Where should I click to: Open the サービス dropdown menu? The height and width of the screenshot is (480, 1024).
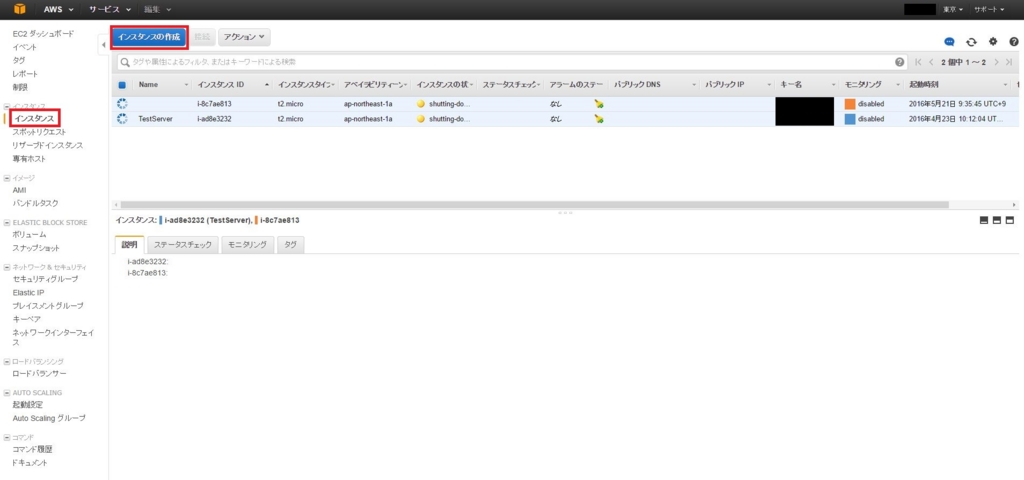(x=110, y=10)
